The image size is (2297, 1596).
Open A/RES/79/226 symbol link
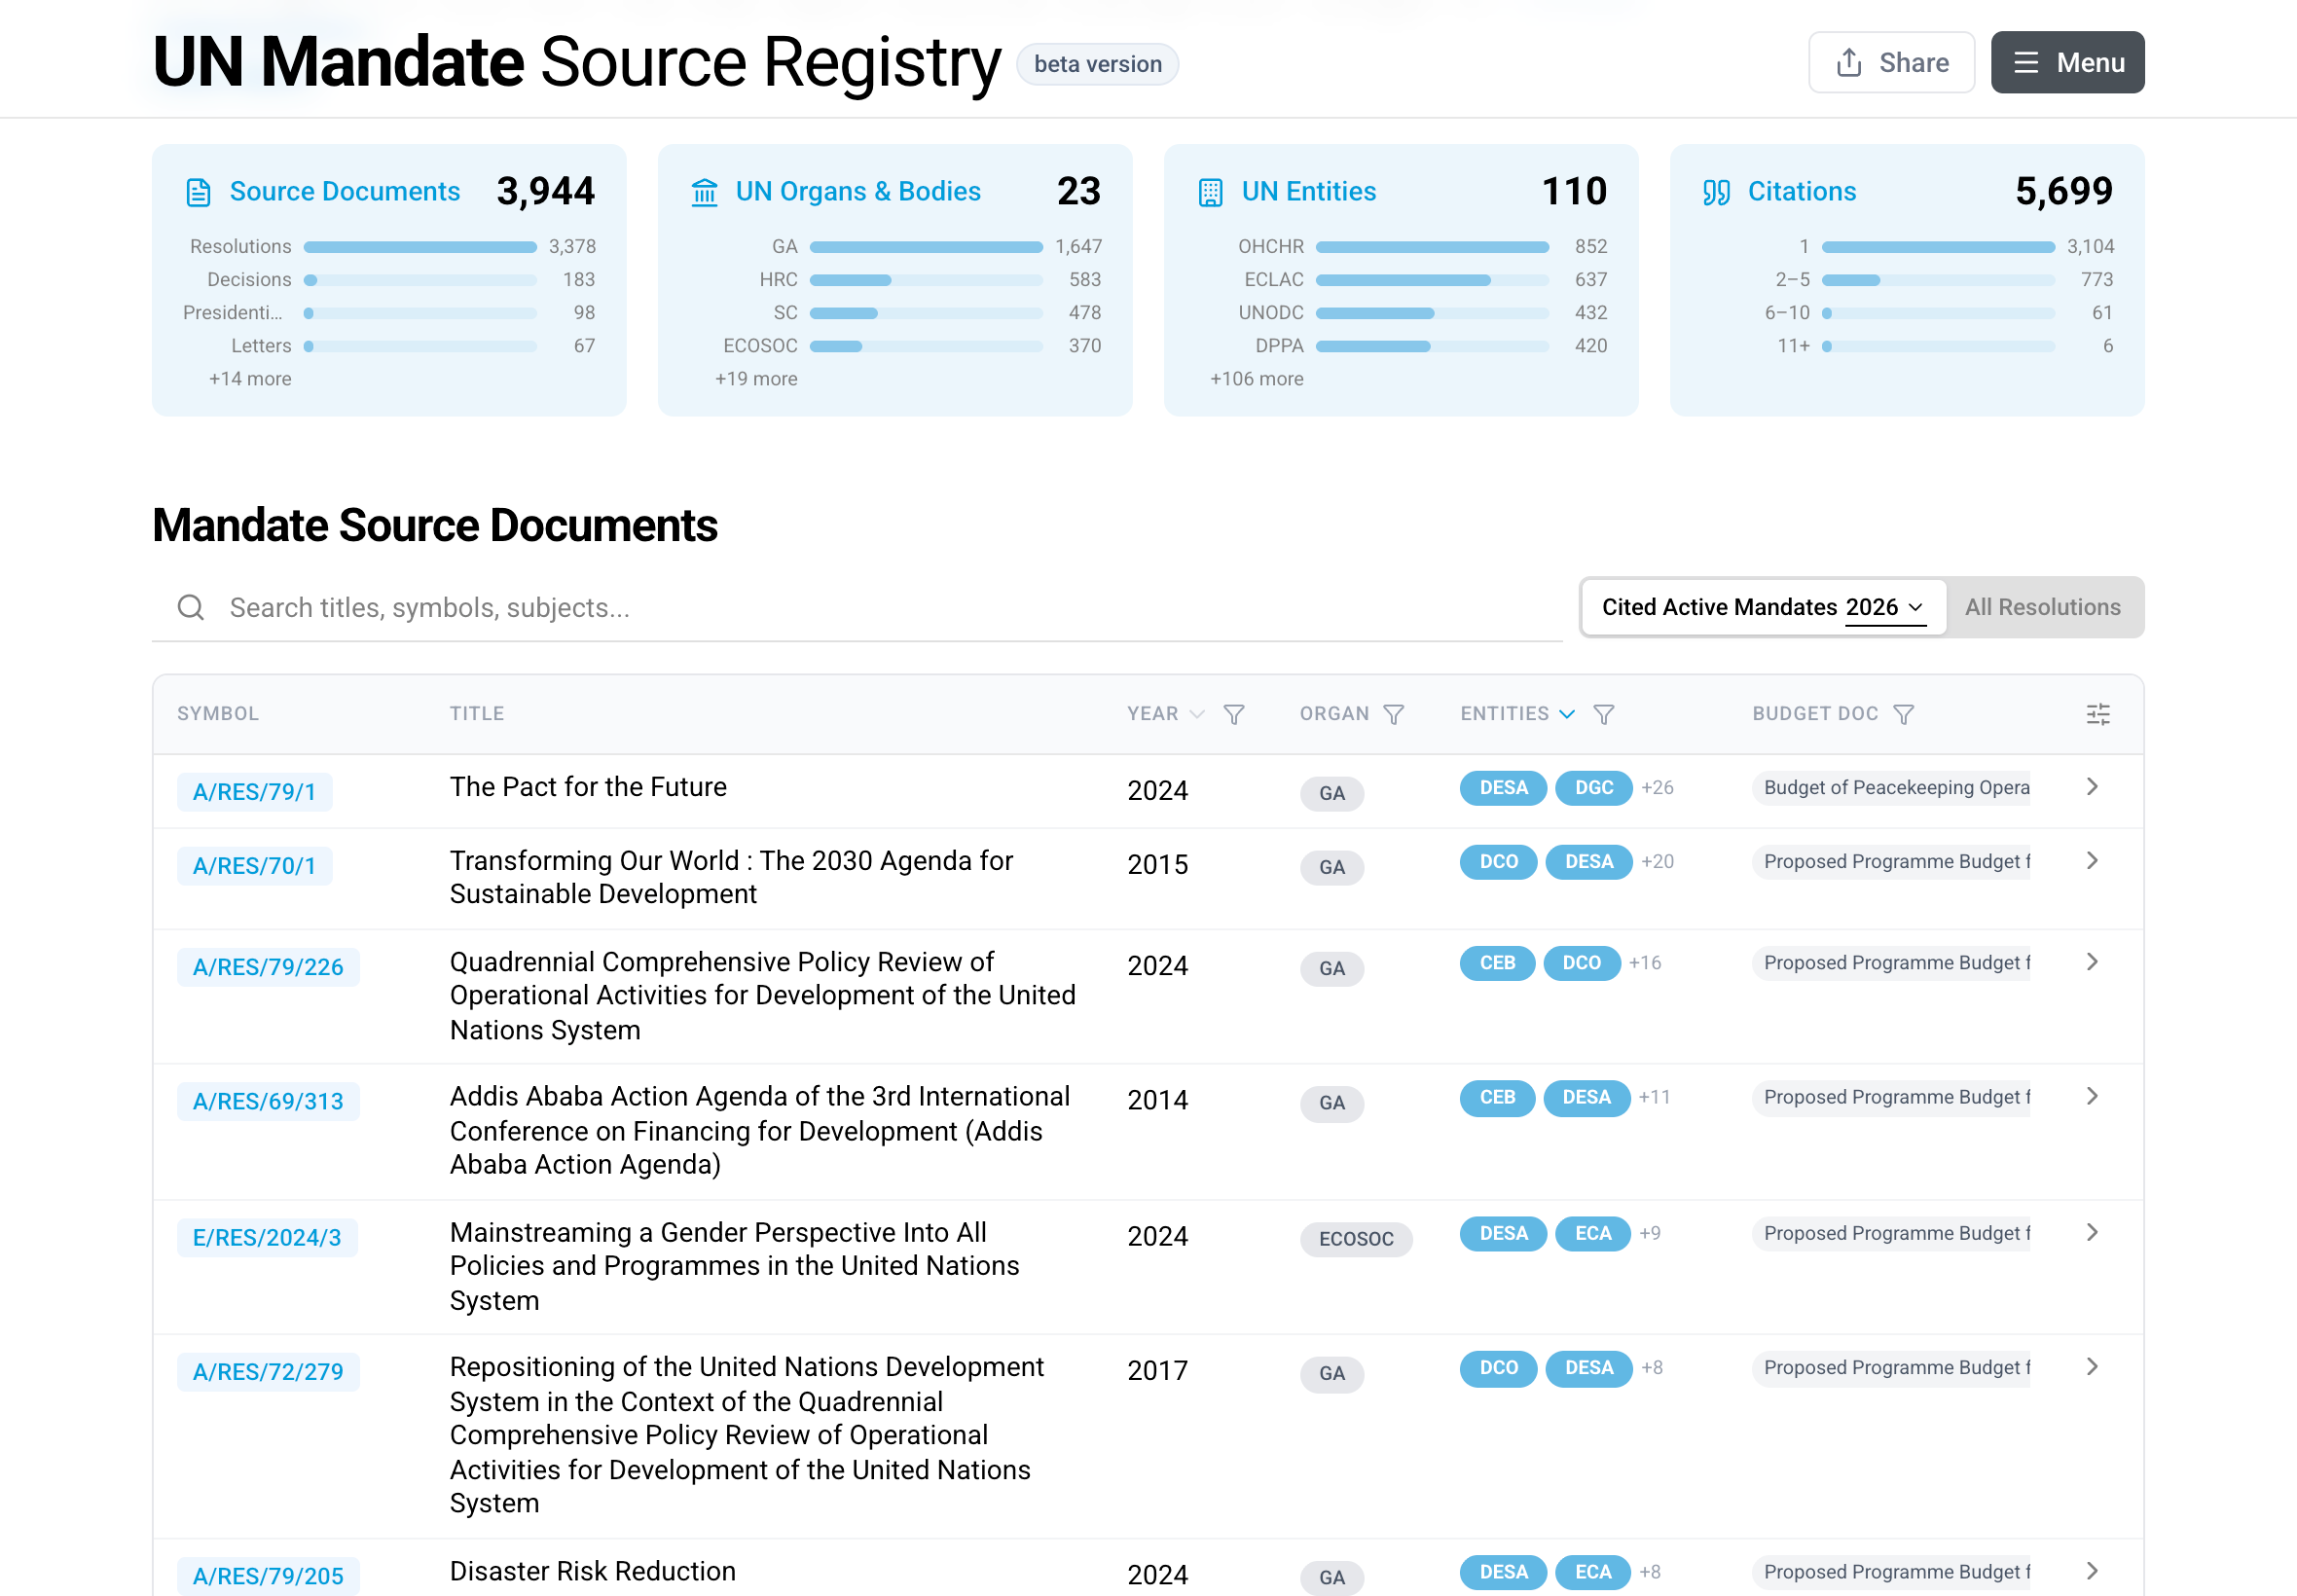pyautogui.click(x=268, y=967)
